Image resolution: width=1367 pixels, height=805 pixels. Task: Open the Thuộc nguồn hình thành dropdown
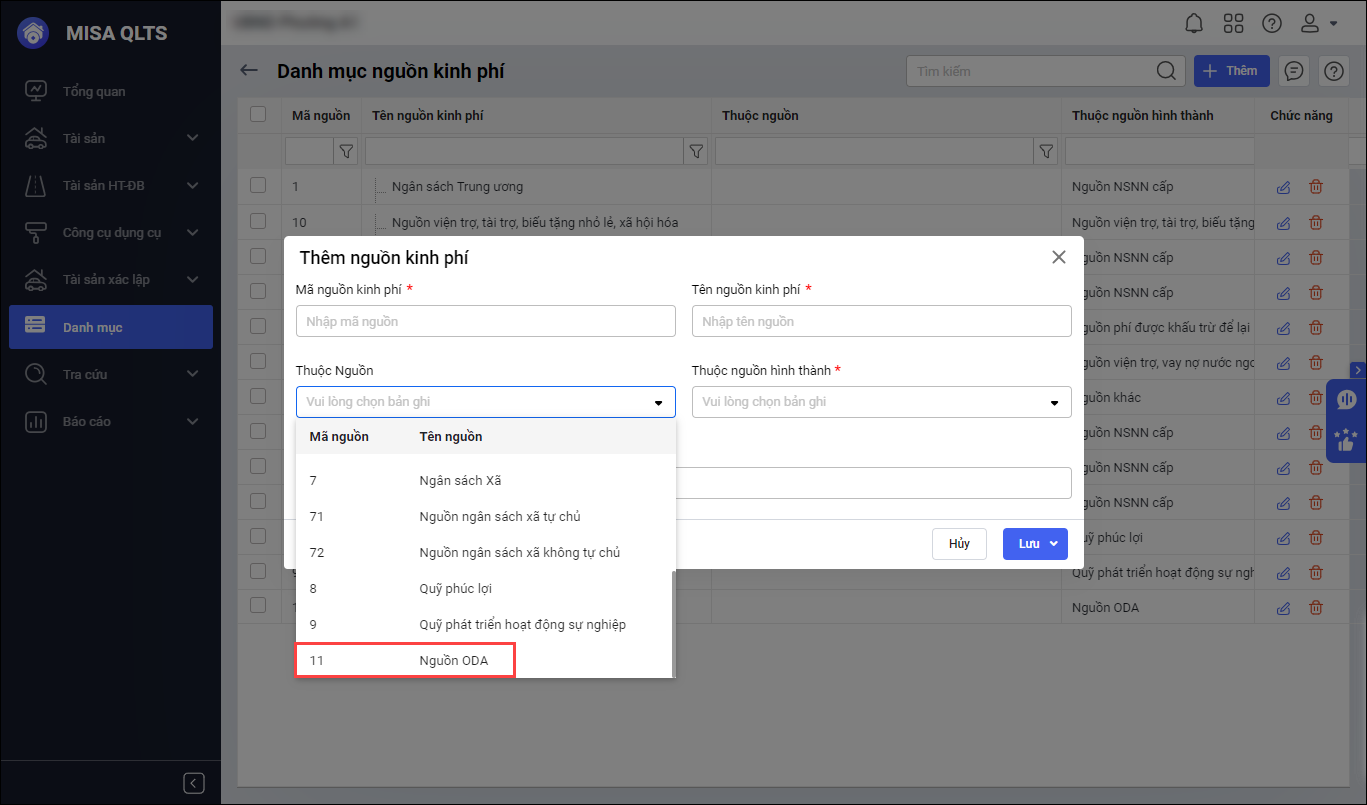[881, 402]
